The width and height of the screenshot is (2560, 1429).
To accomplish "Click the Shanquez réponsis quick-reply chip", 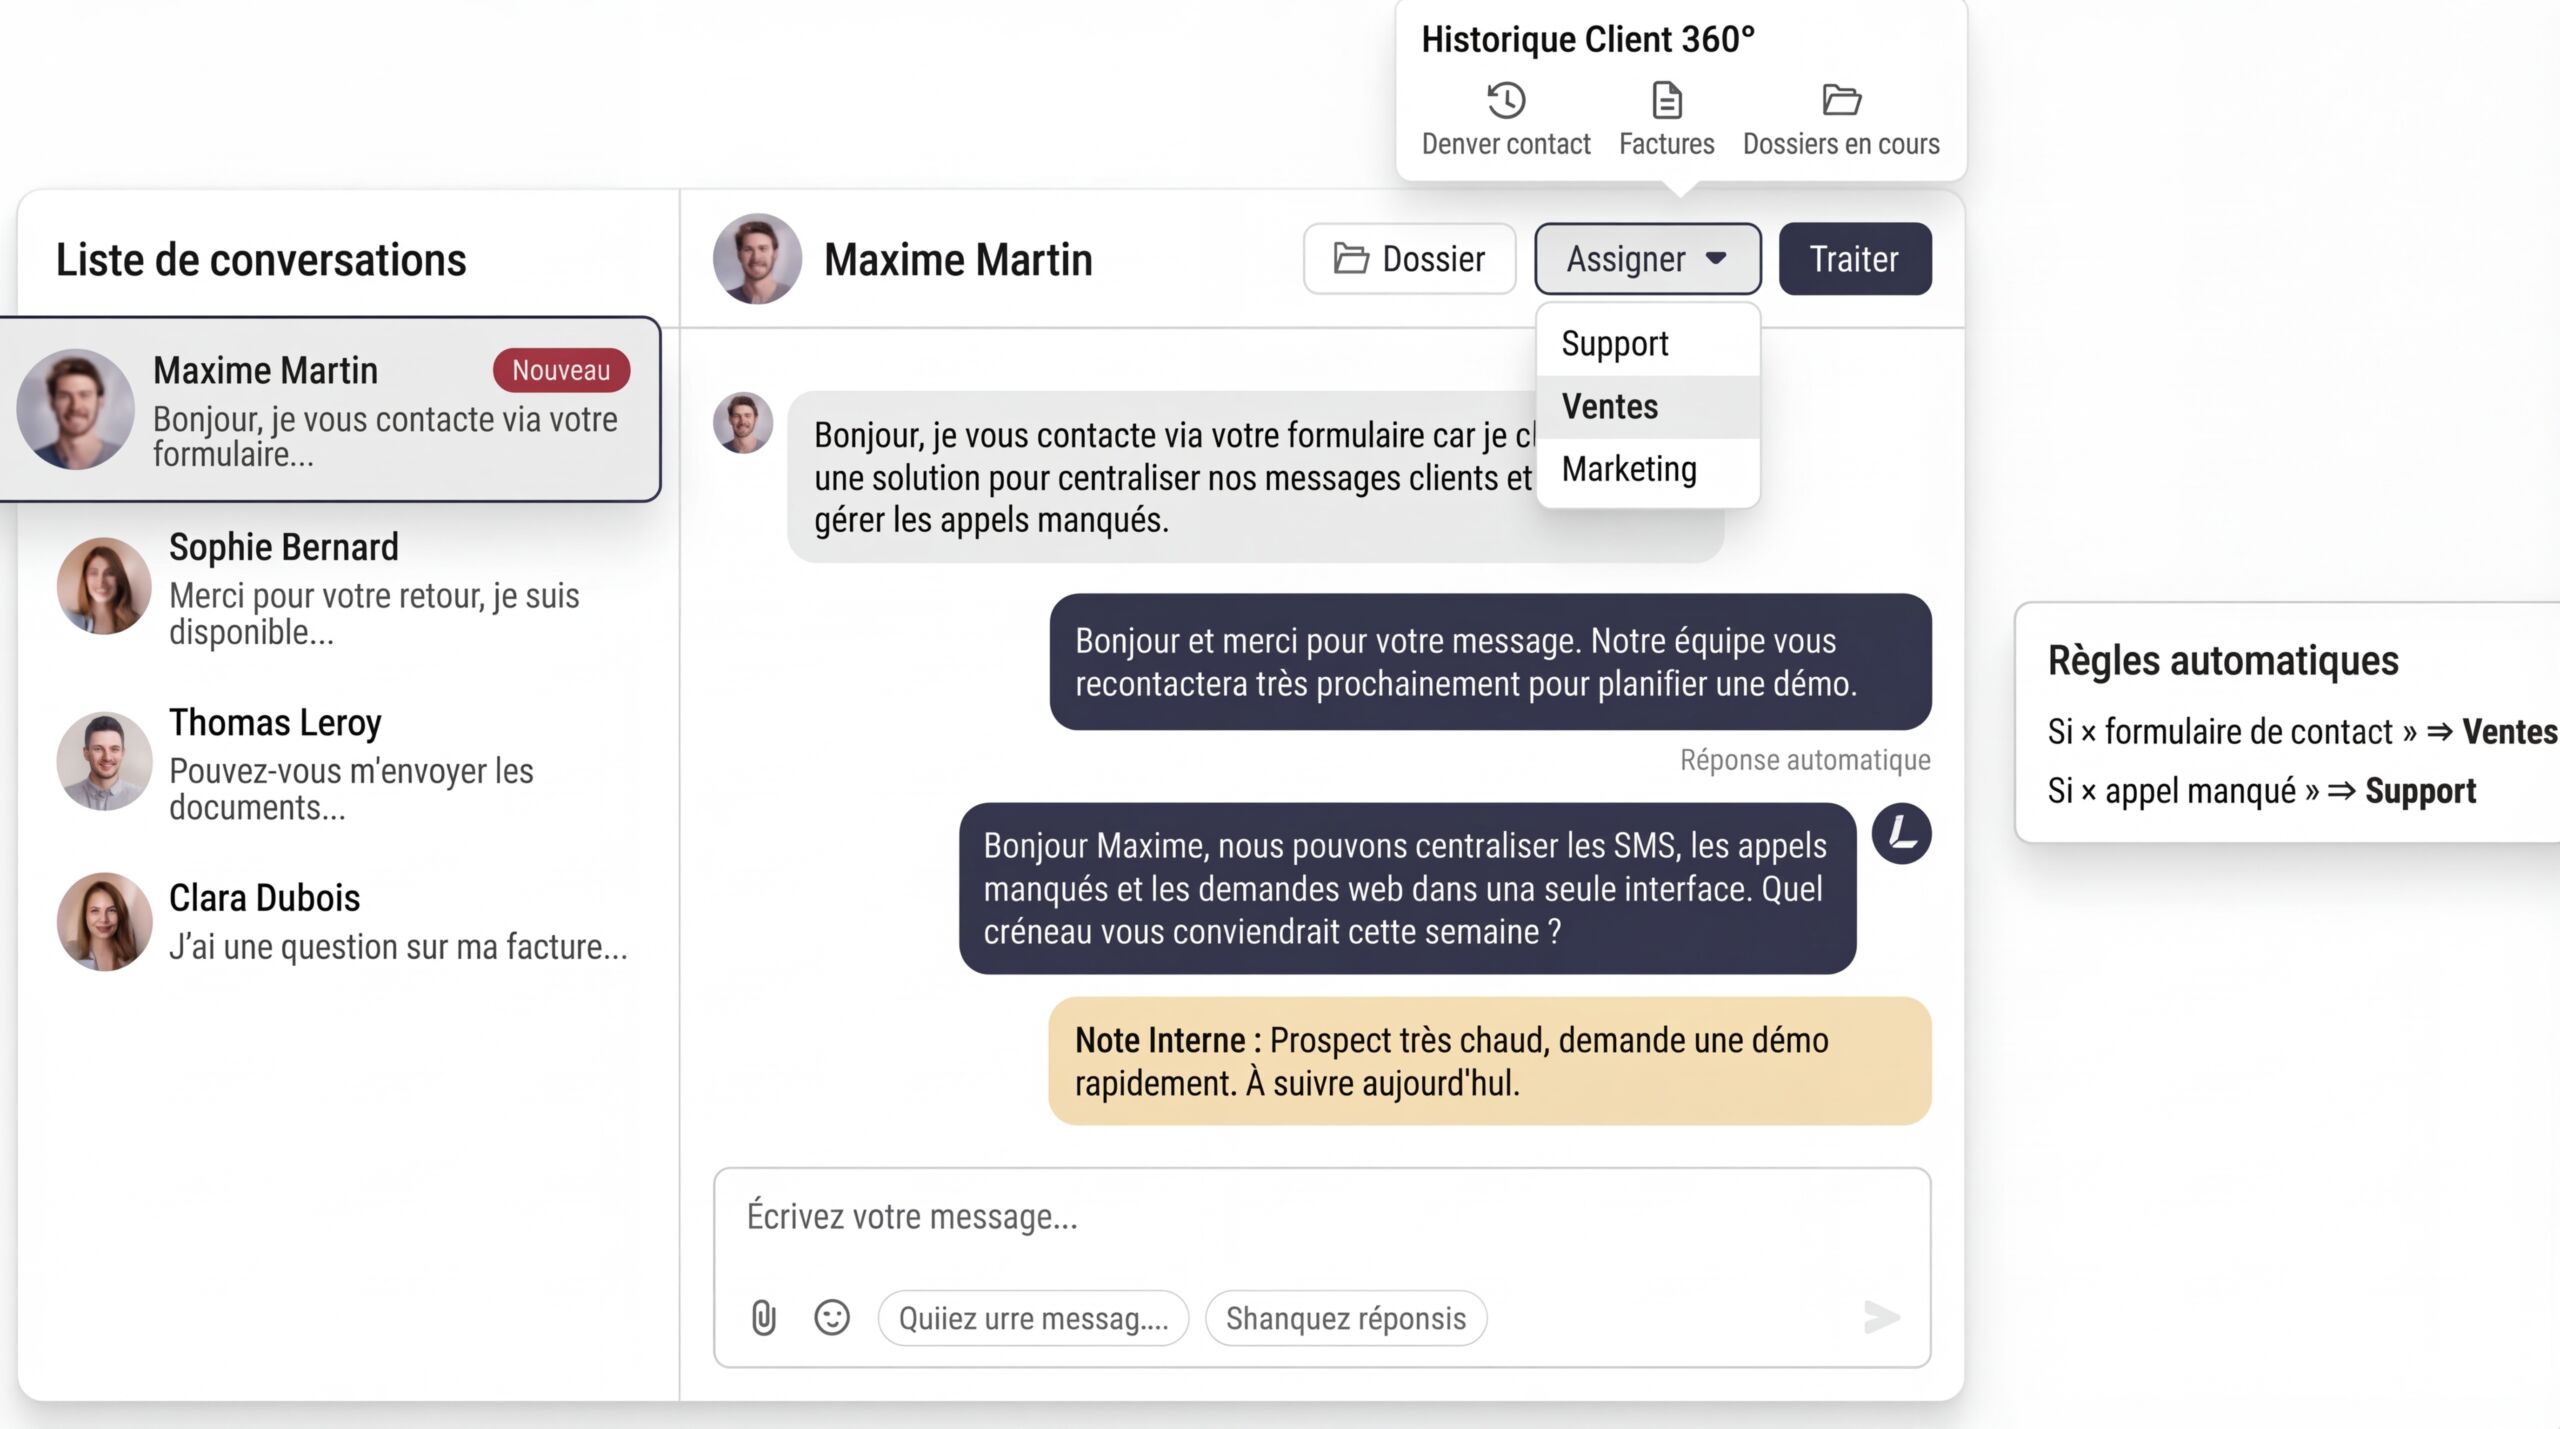I will click(x=1345, y=1318).
